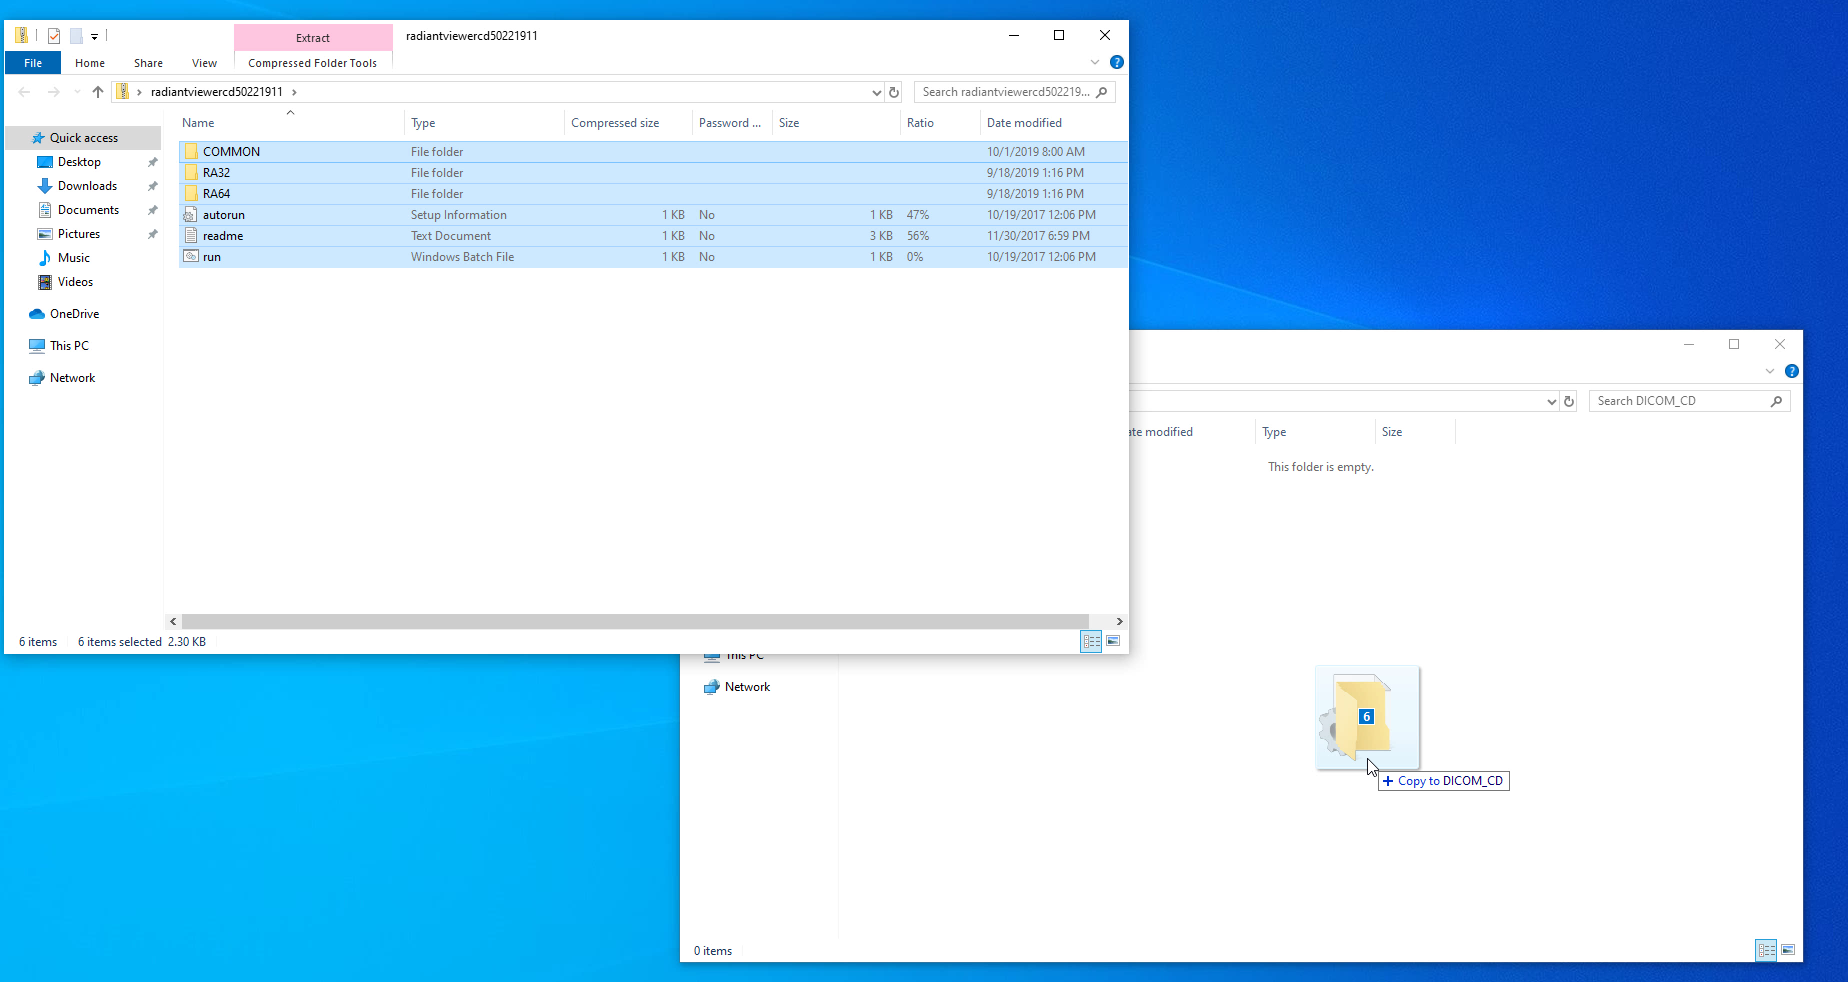Click the Search DICOM_CD input field
The image size is (1848, 982).
click(x=1680, y=401)
